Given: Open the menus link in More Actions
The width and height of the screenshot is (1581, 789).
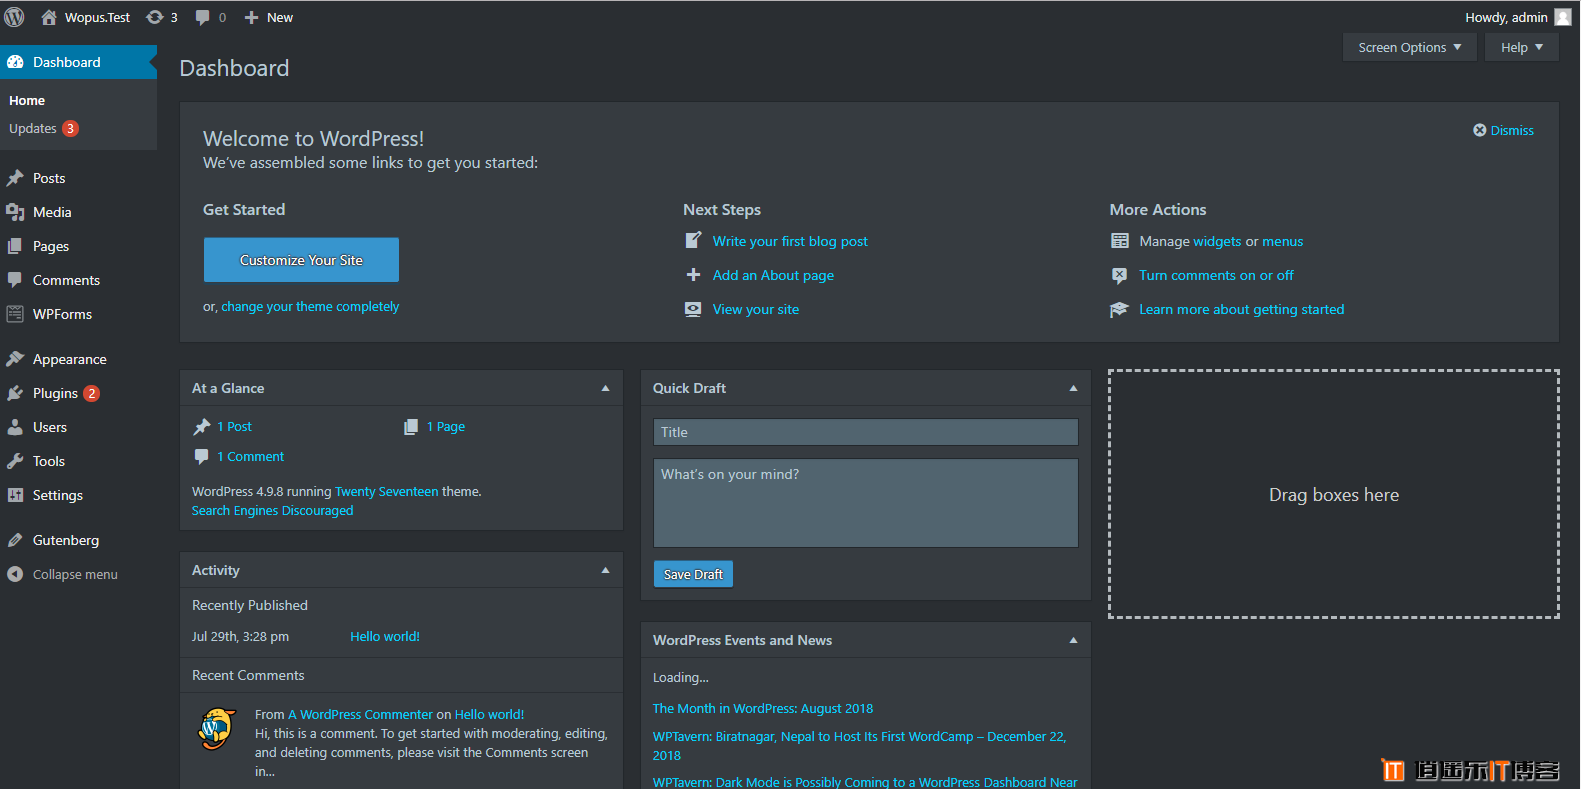Looking at the screenshot, I should click(x=1282, y=241).
